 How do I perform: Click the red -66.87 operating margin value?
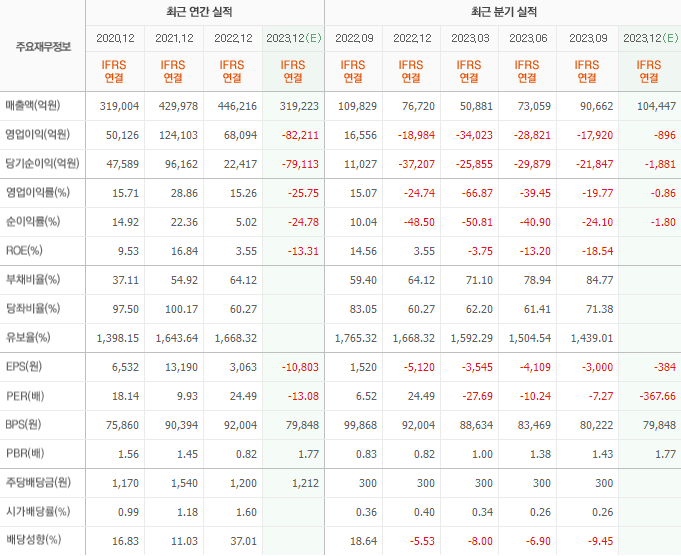[x=477, y=193]
